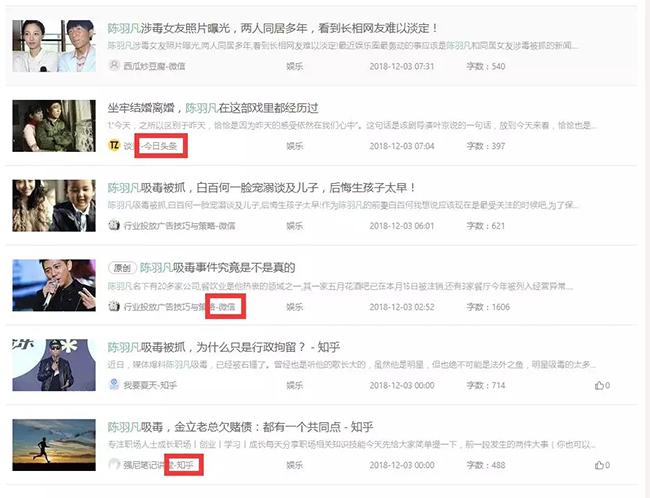The image size is (650, 498).
Task: Click thumbnail of couple photo in first article
Action: (x=54, y=46)
